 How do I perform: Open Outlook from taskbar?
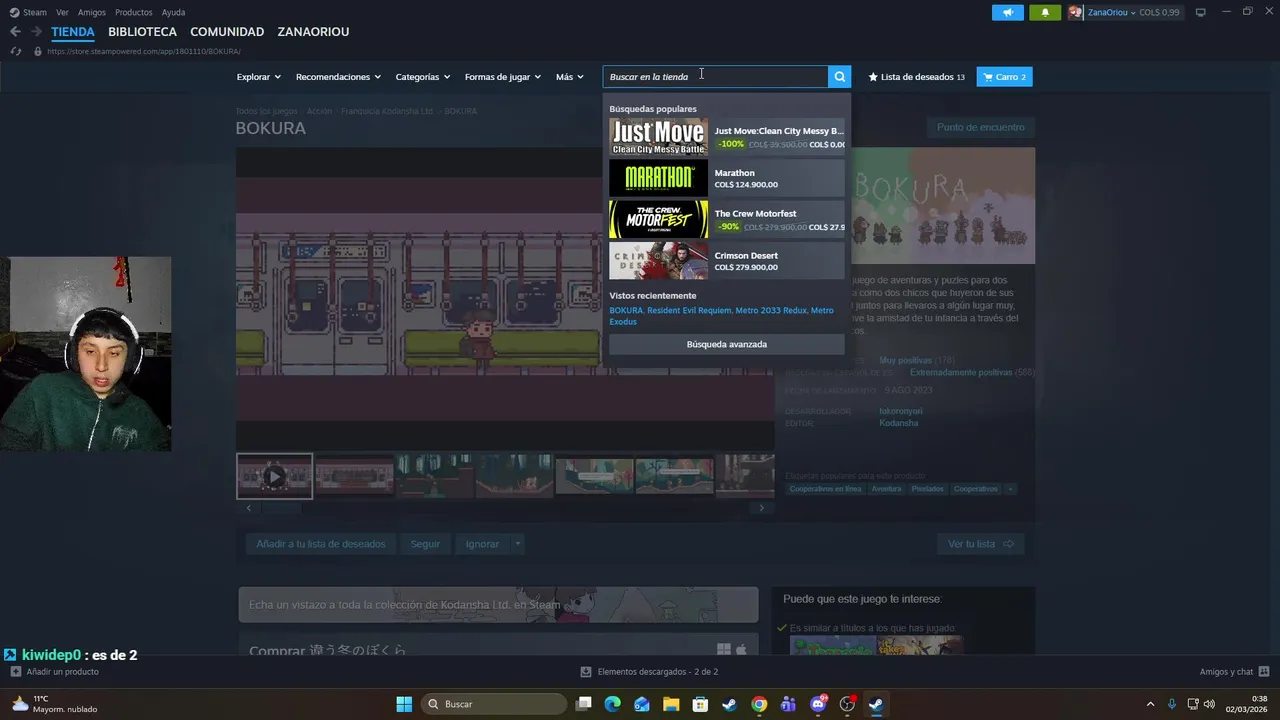click(642, 704)
